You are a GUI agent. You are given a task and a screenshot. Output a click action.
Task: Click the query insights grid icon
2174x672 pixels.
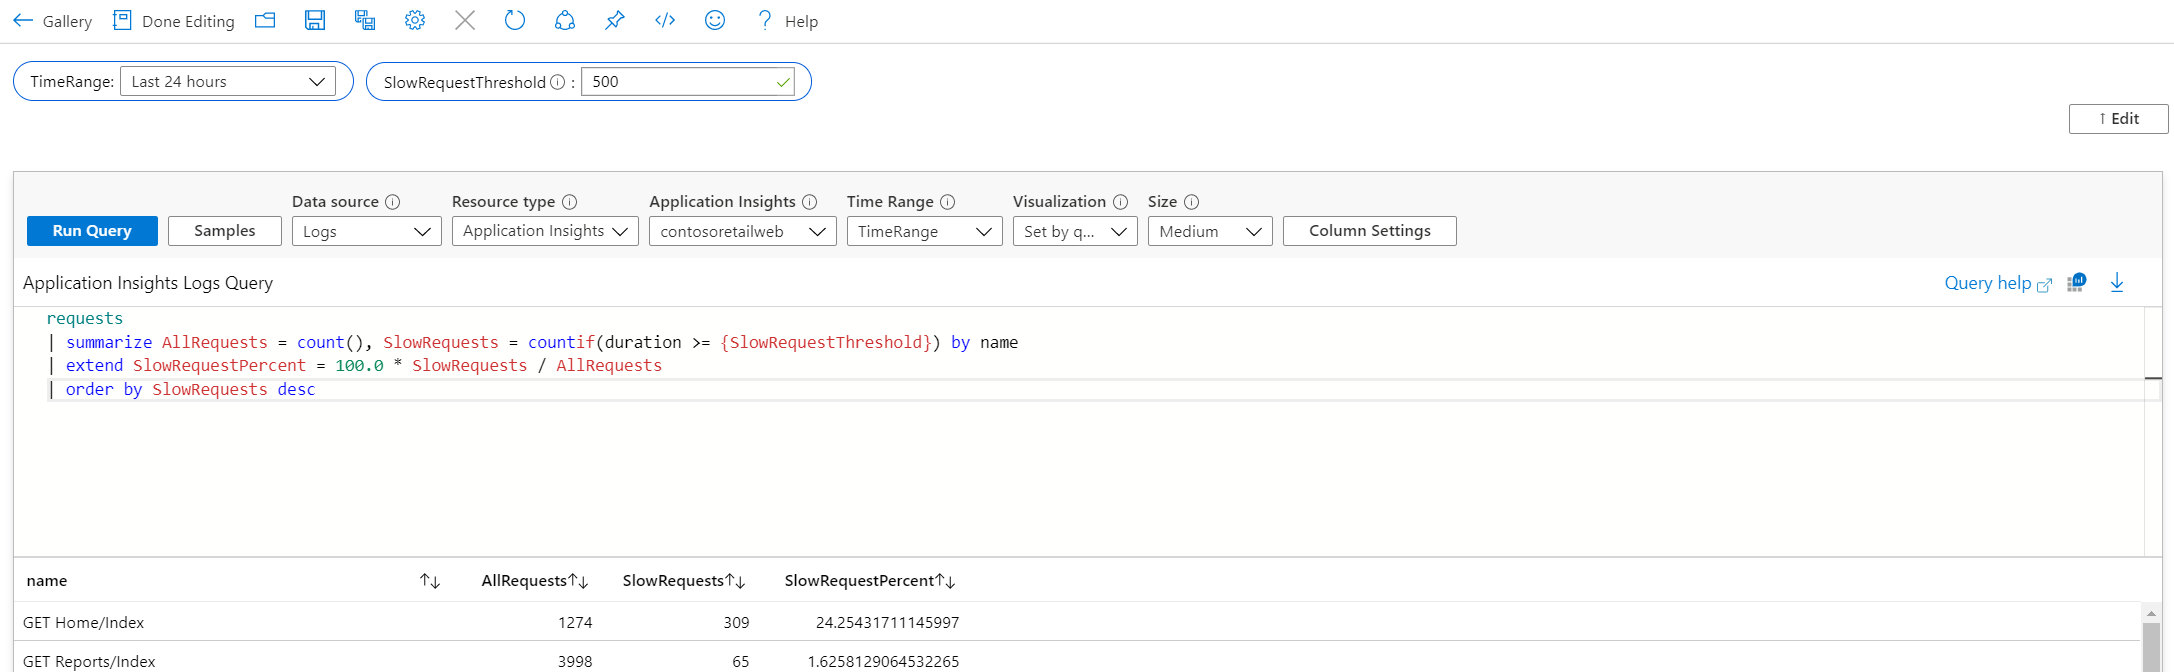tap(2077, 283)
